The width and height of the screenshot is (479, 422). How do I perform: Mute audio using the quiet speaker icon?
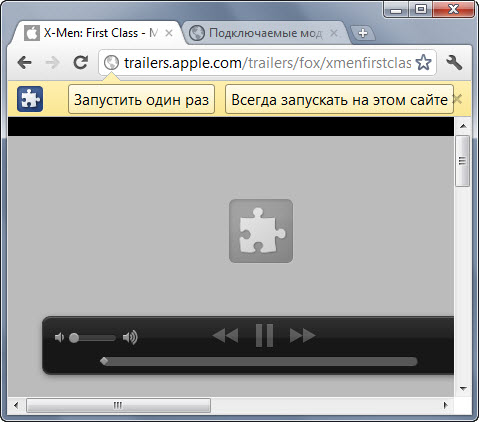point(59,338)
